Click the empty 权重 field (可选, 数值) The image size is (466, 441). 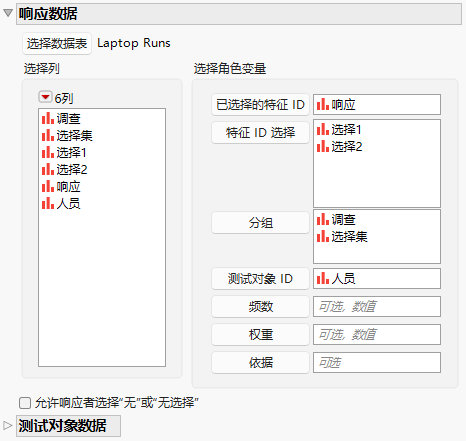(377, 334)
